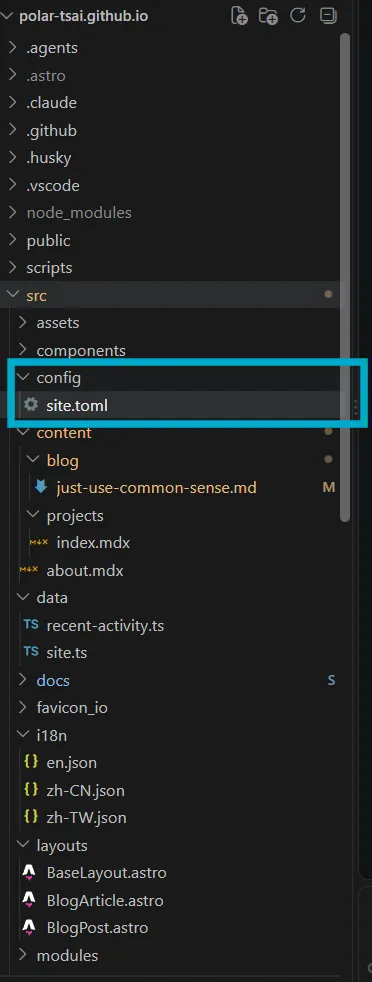
Task: Click the MDX icon beside about.mdx
Action: point(29,570)
